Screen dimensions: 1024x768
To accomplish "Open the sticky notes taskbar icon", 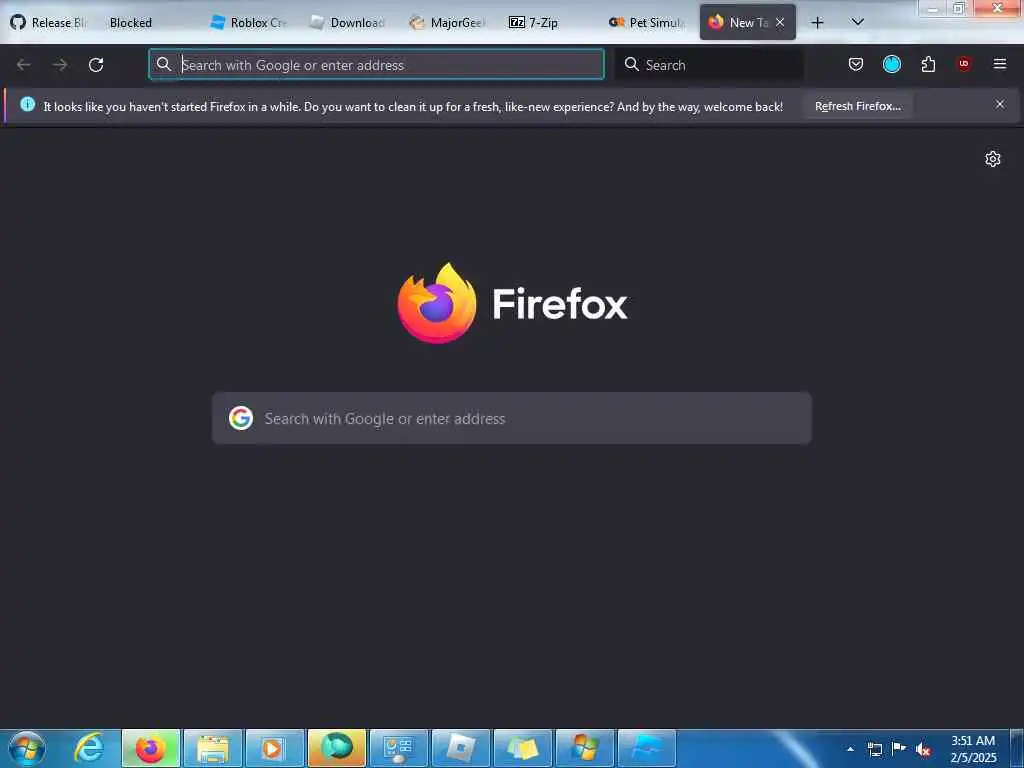I will [523, 748].
